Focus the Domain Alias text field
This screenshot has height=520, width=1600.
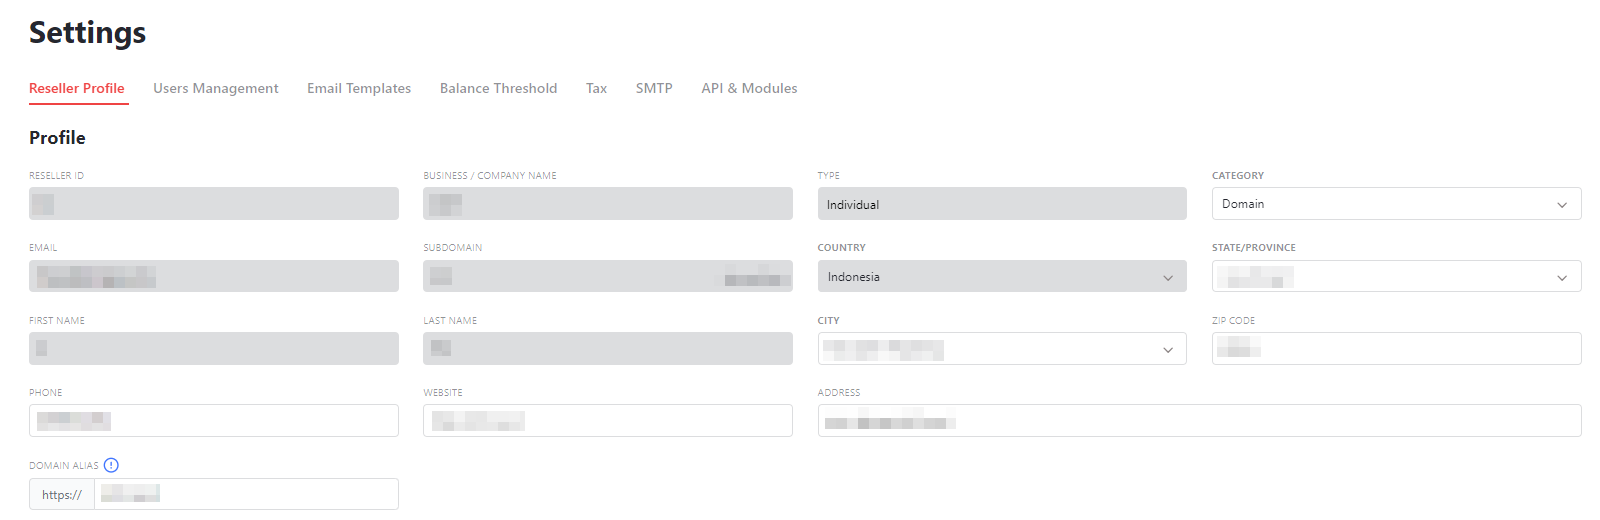pyautogui.click(x=246, y=494)
